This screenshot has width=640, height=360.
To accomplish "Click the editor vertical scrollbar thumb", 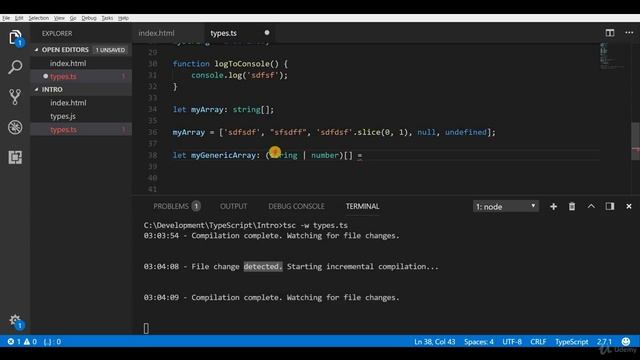I will click(x=635, y=141).
